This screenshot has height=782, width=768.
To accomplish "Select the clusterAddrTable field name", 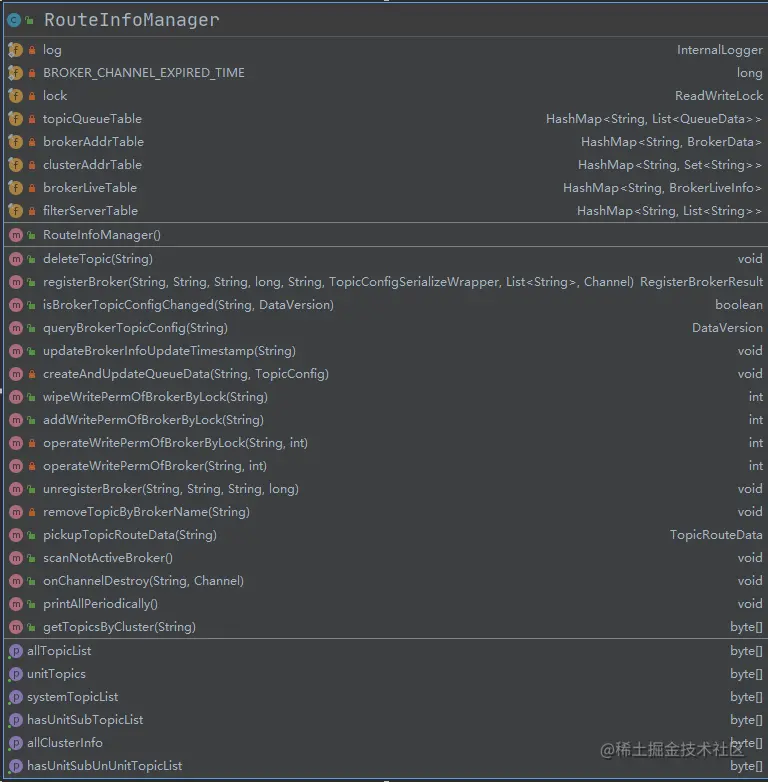I will [92, 165].
